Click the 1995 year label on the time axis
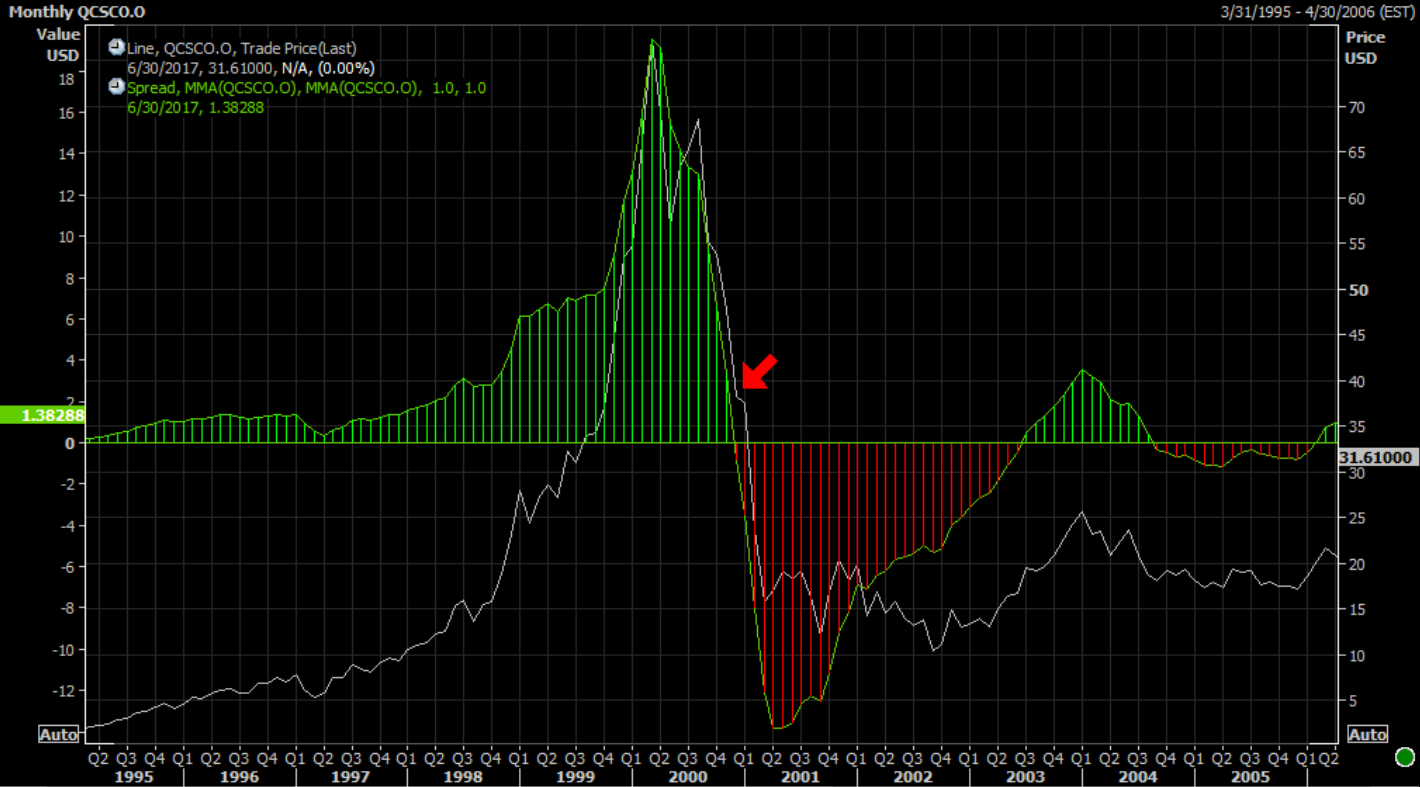 pos(134,776)
